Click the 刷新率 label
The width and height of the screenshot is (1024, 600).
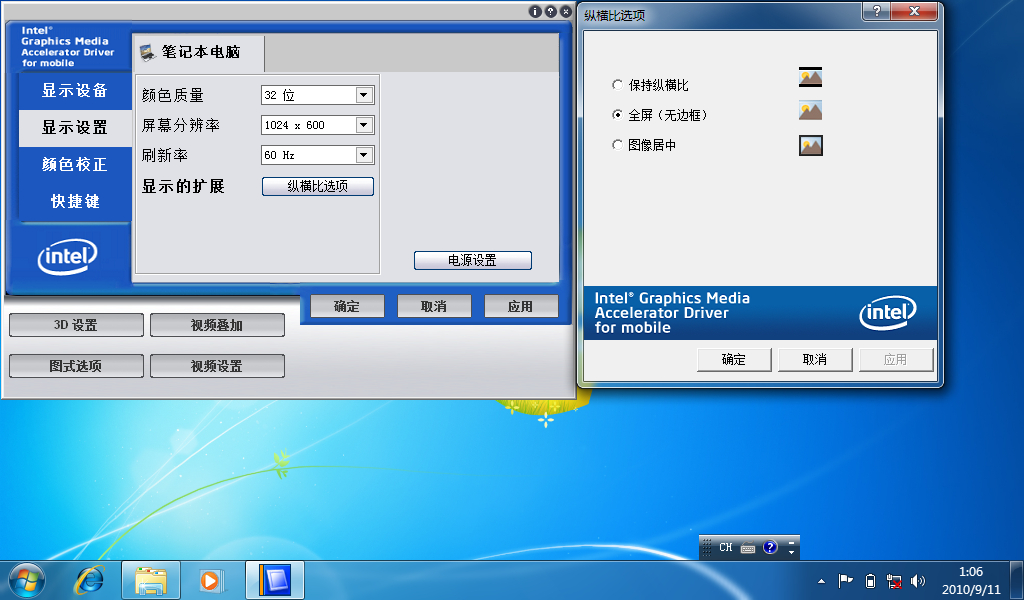click(x=165, y=155)
